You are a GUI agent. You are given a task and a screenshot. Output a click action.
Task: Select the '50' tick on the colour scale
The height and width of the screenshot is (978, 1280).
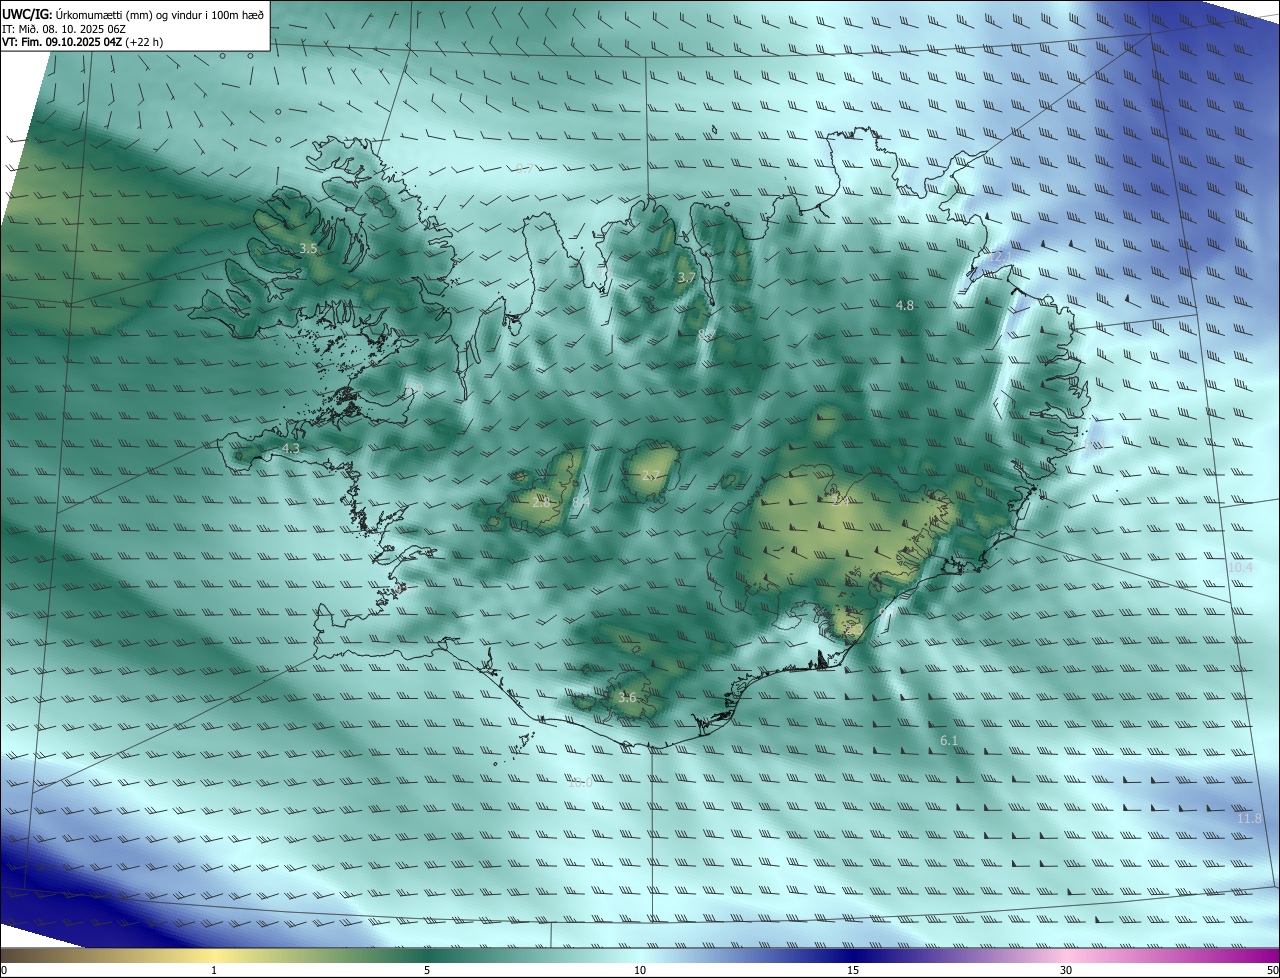point(1272,970)
